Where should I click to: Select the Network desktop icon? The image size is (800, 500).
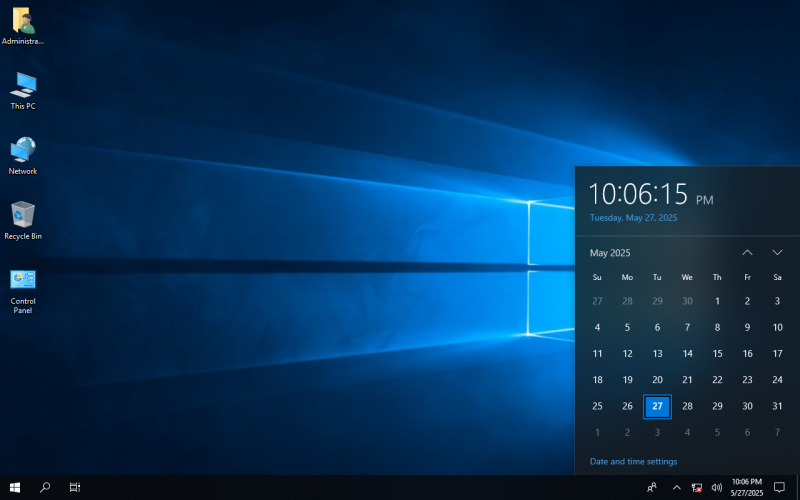click(x=22, y=156)
